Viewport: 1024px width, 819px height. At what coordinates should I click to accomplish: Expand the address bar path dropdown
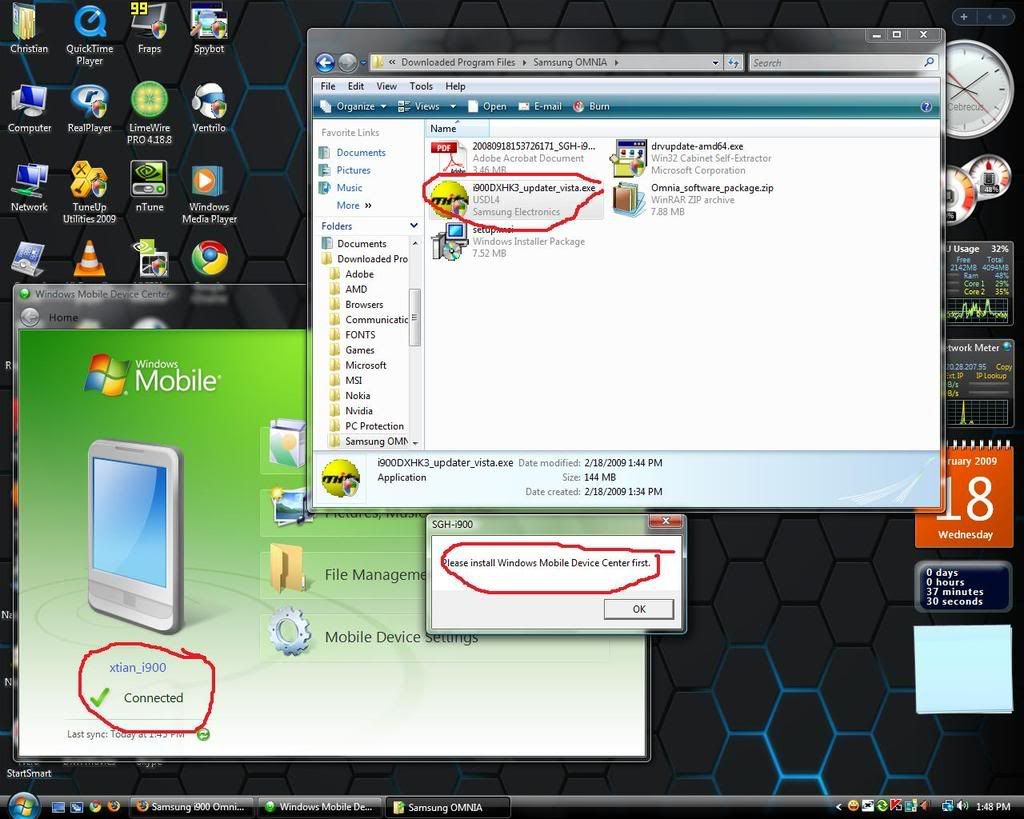tap(715, 62)
